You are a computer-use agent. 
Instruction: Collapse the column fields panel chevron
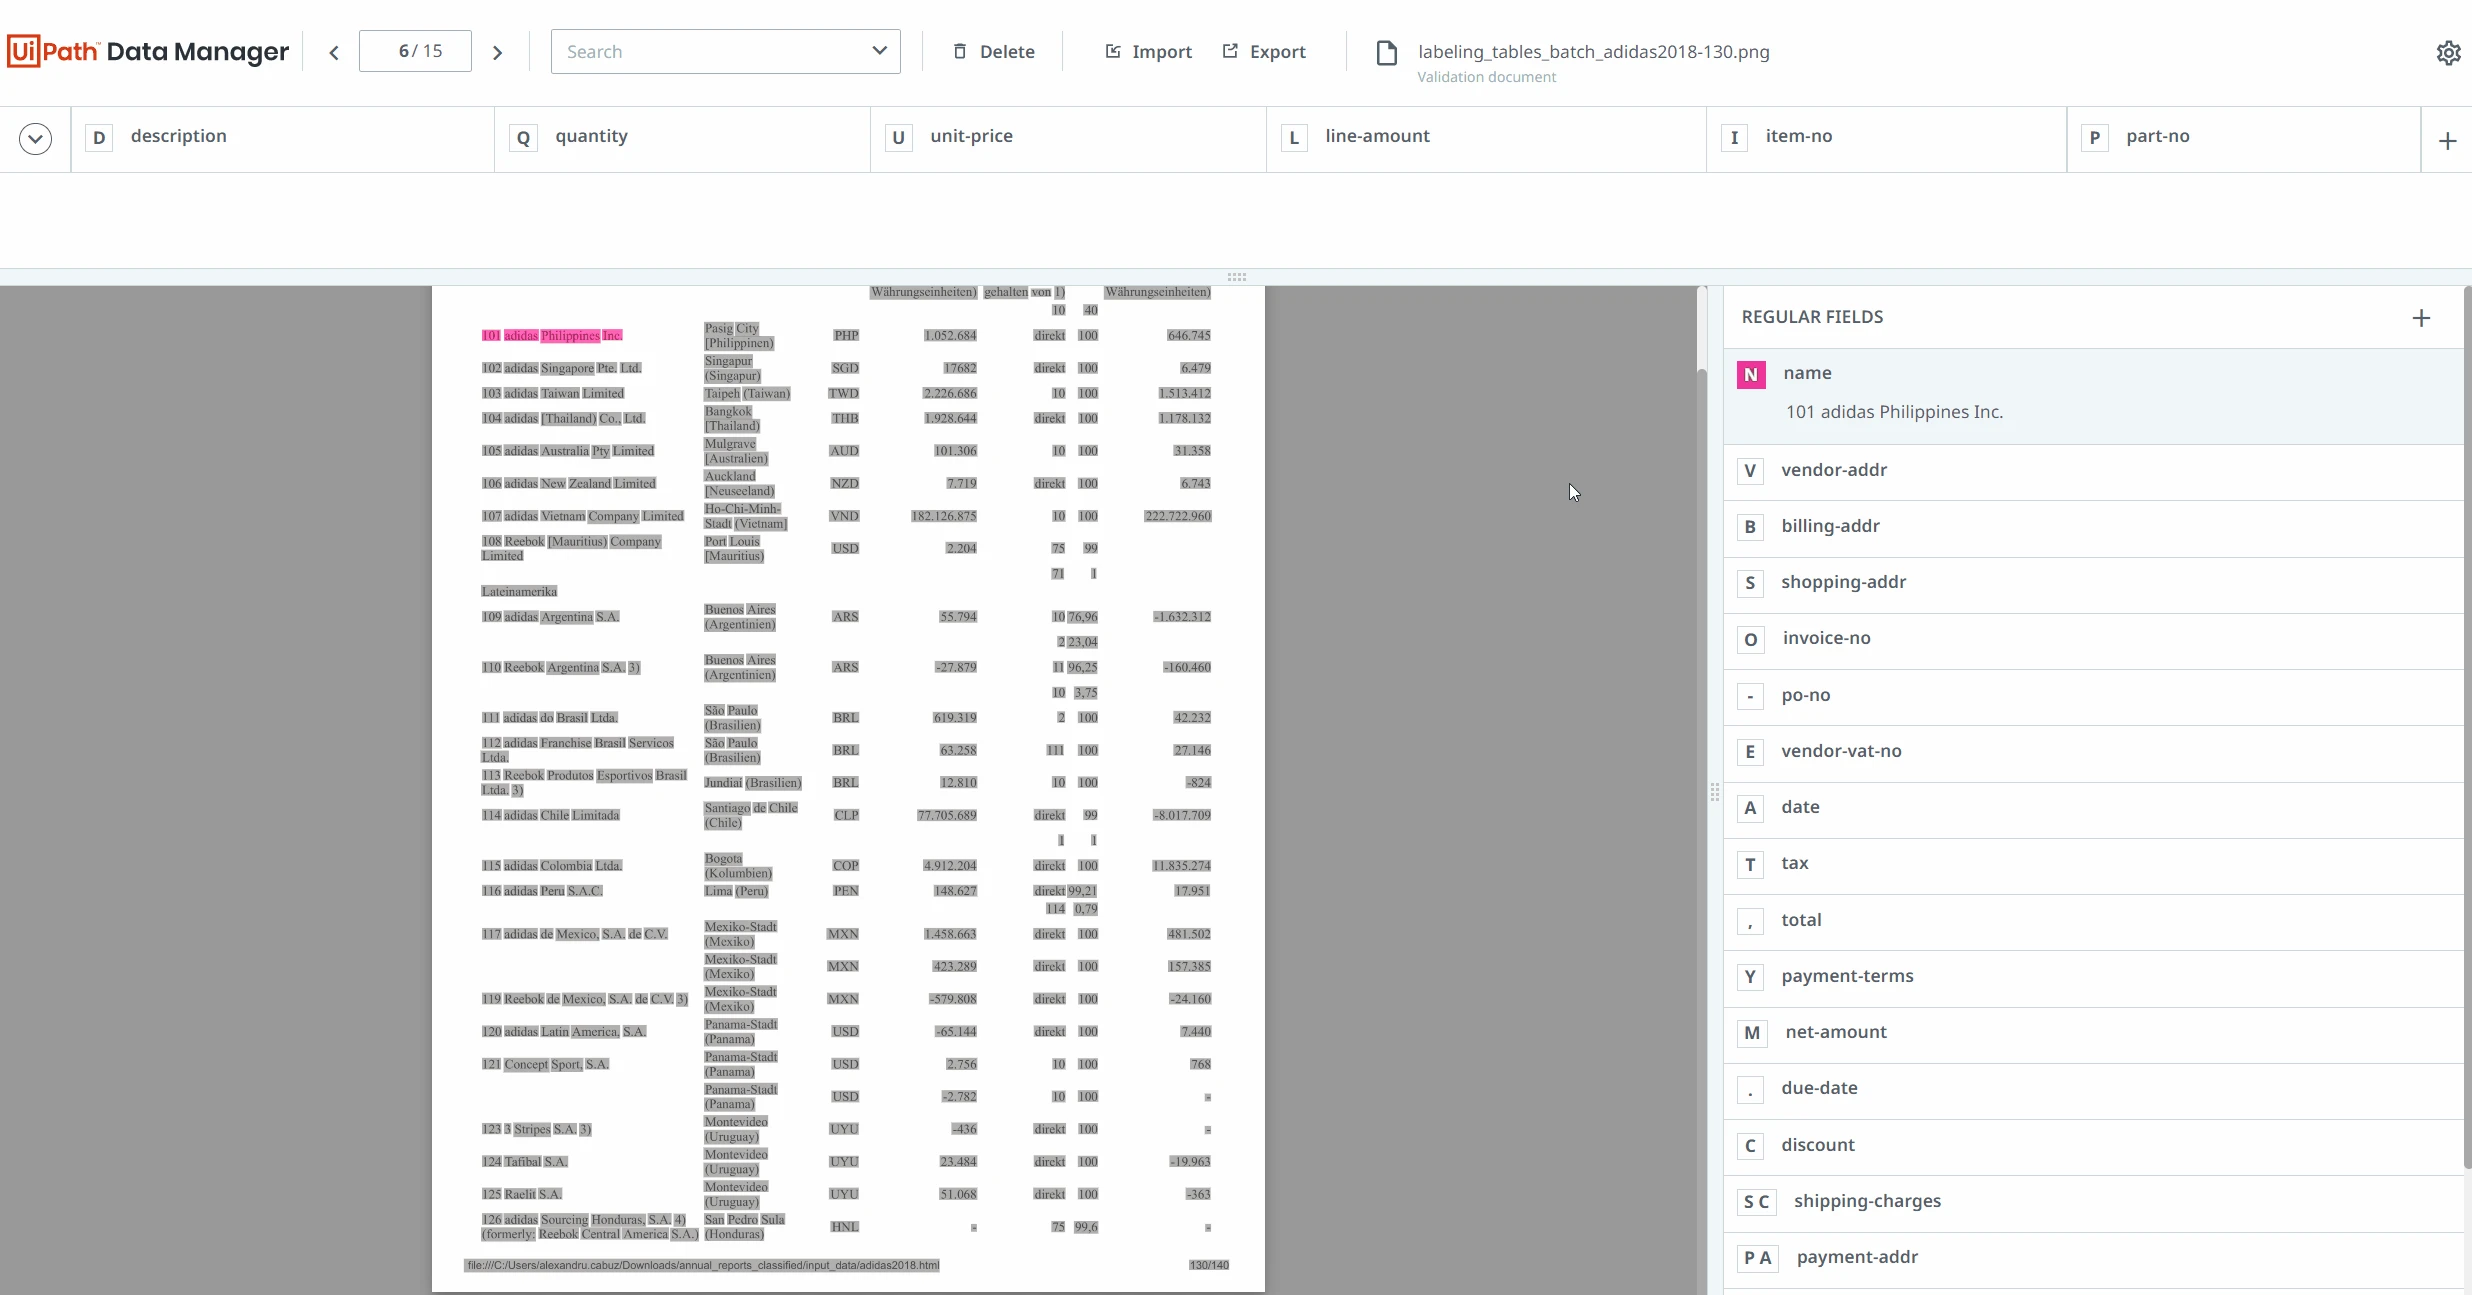(x=35, y=139)
